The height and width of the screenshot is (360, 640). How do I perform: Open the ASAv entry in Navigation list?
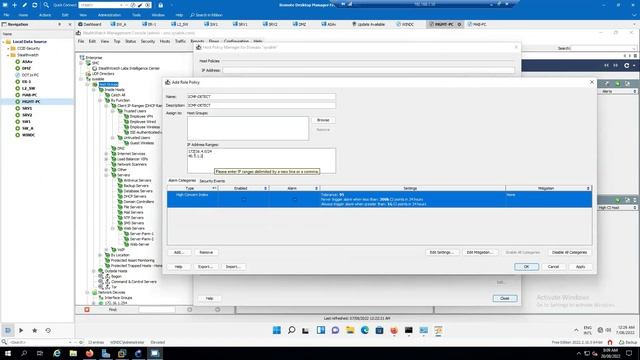[x=27, y=62]
